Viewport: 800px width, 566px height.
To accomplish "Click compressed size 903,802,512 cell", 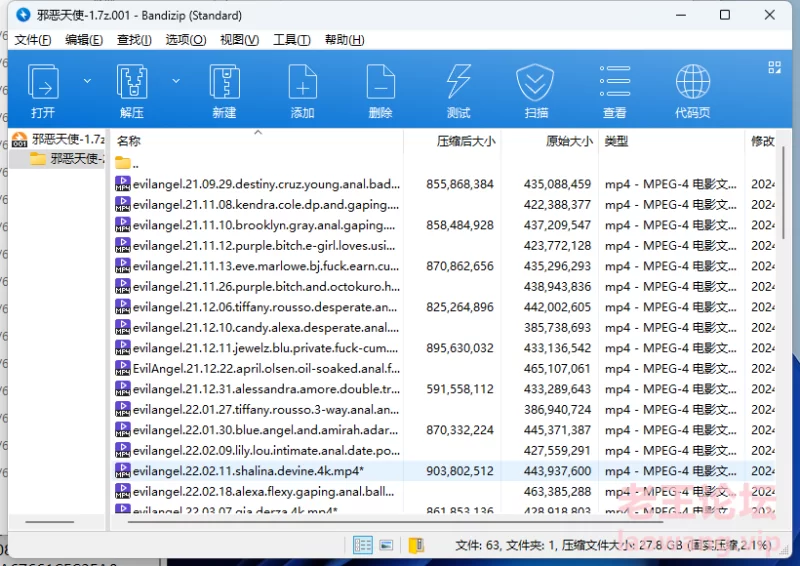I will click(x=460, y=471).
